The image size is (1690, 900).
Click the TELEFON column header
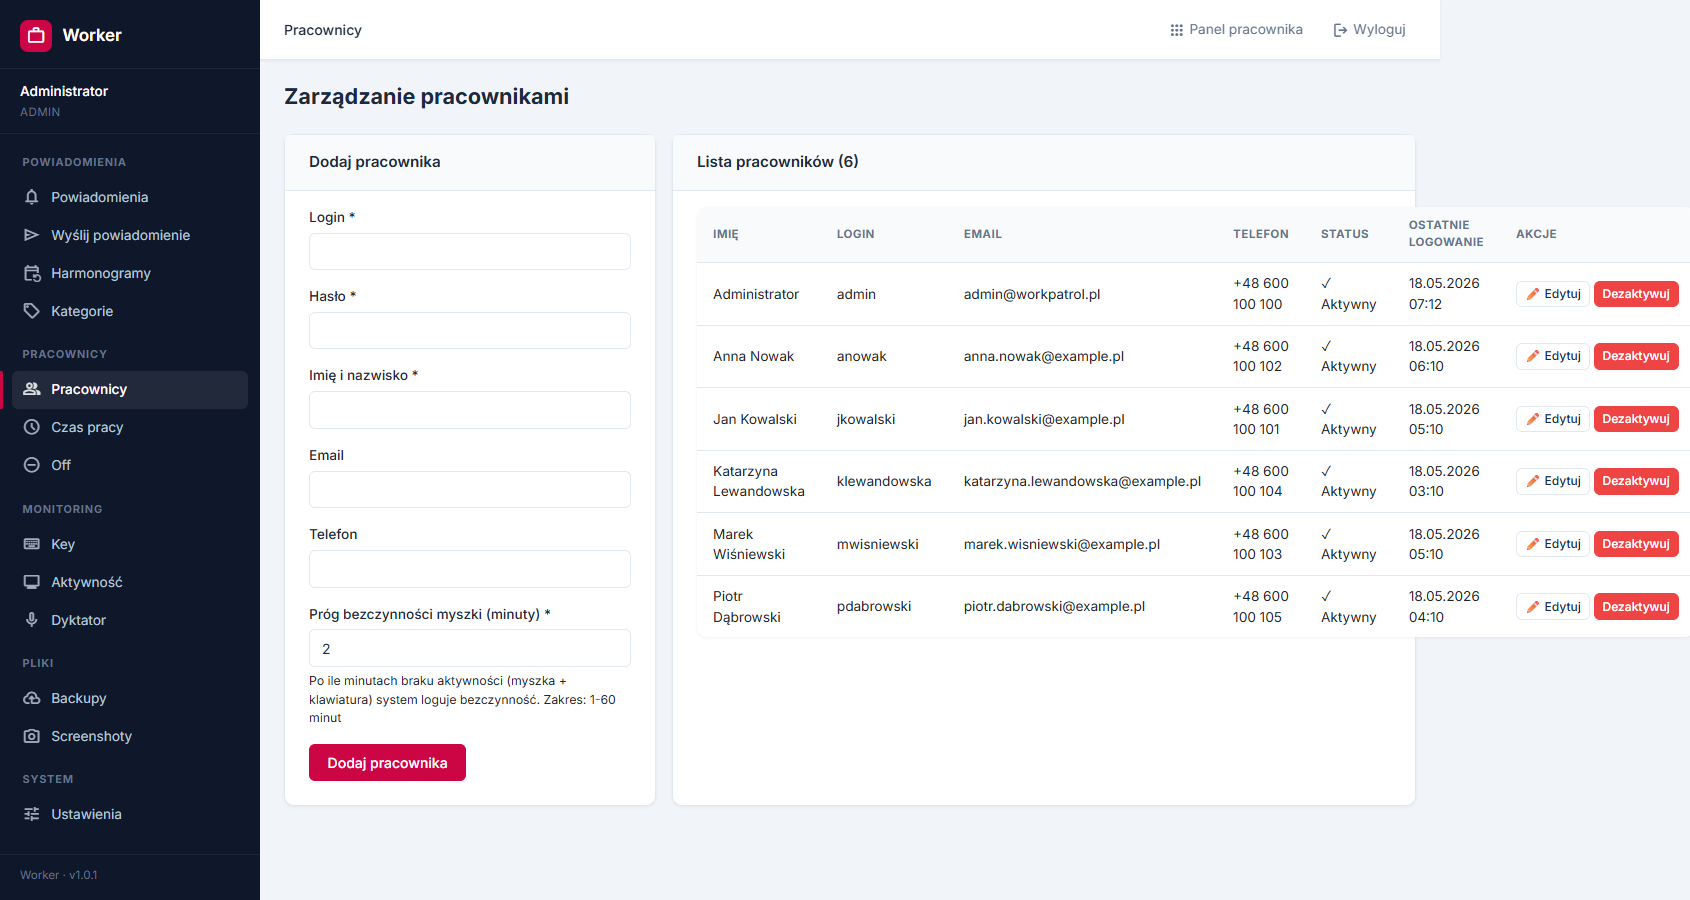[x=1261, y=234]
